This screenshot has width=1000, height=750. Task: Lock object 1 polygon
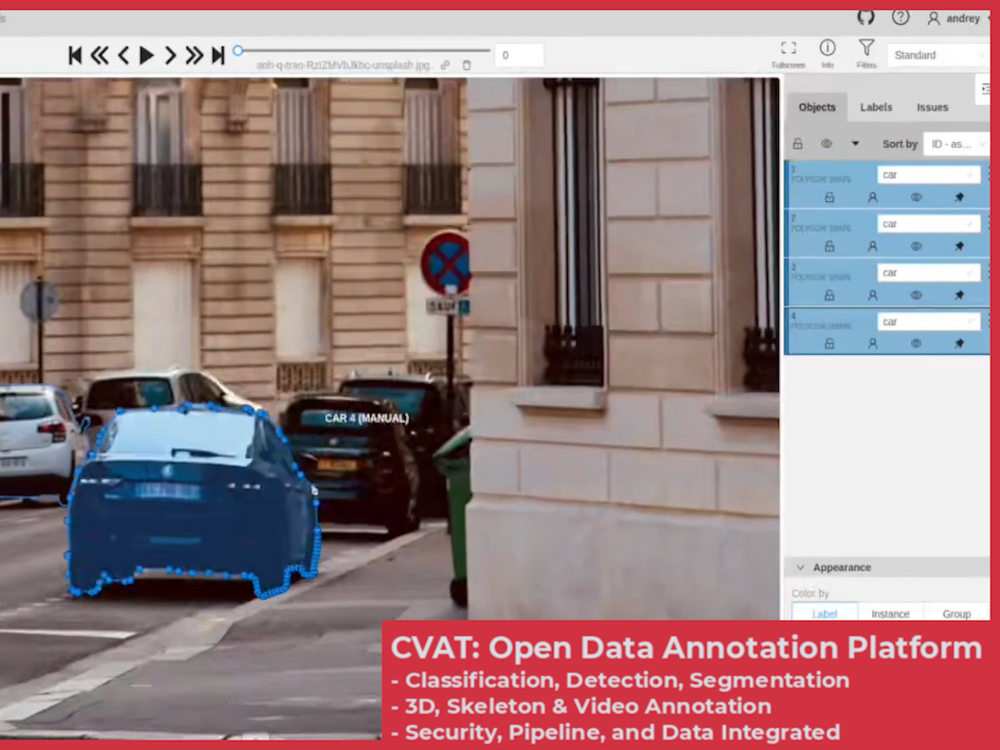tap(829, 198)
